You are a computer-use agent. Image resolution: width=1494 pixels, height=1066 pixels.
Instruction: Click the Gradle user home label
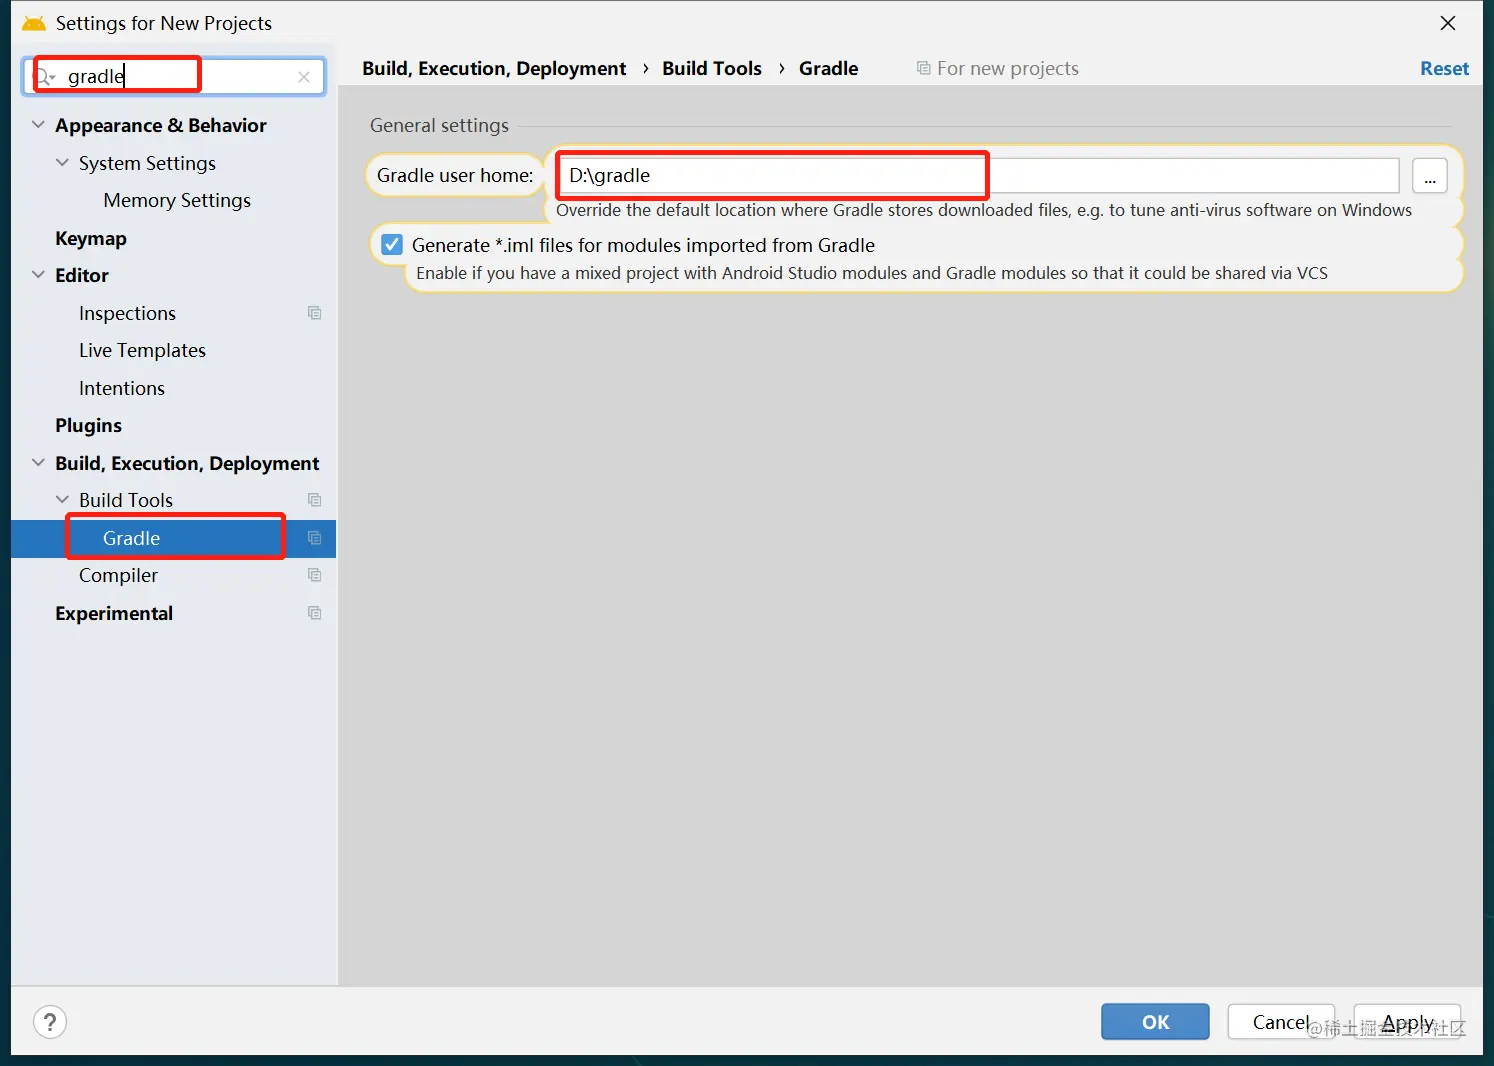pyautogui.click(x=455, y=175)
